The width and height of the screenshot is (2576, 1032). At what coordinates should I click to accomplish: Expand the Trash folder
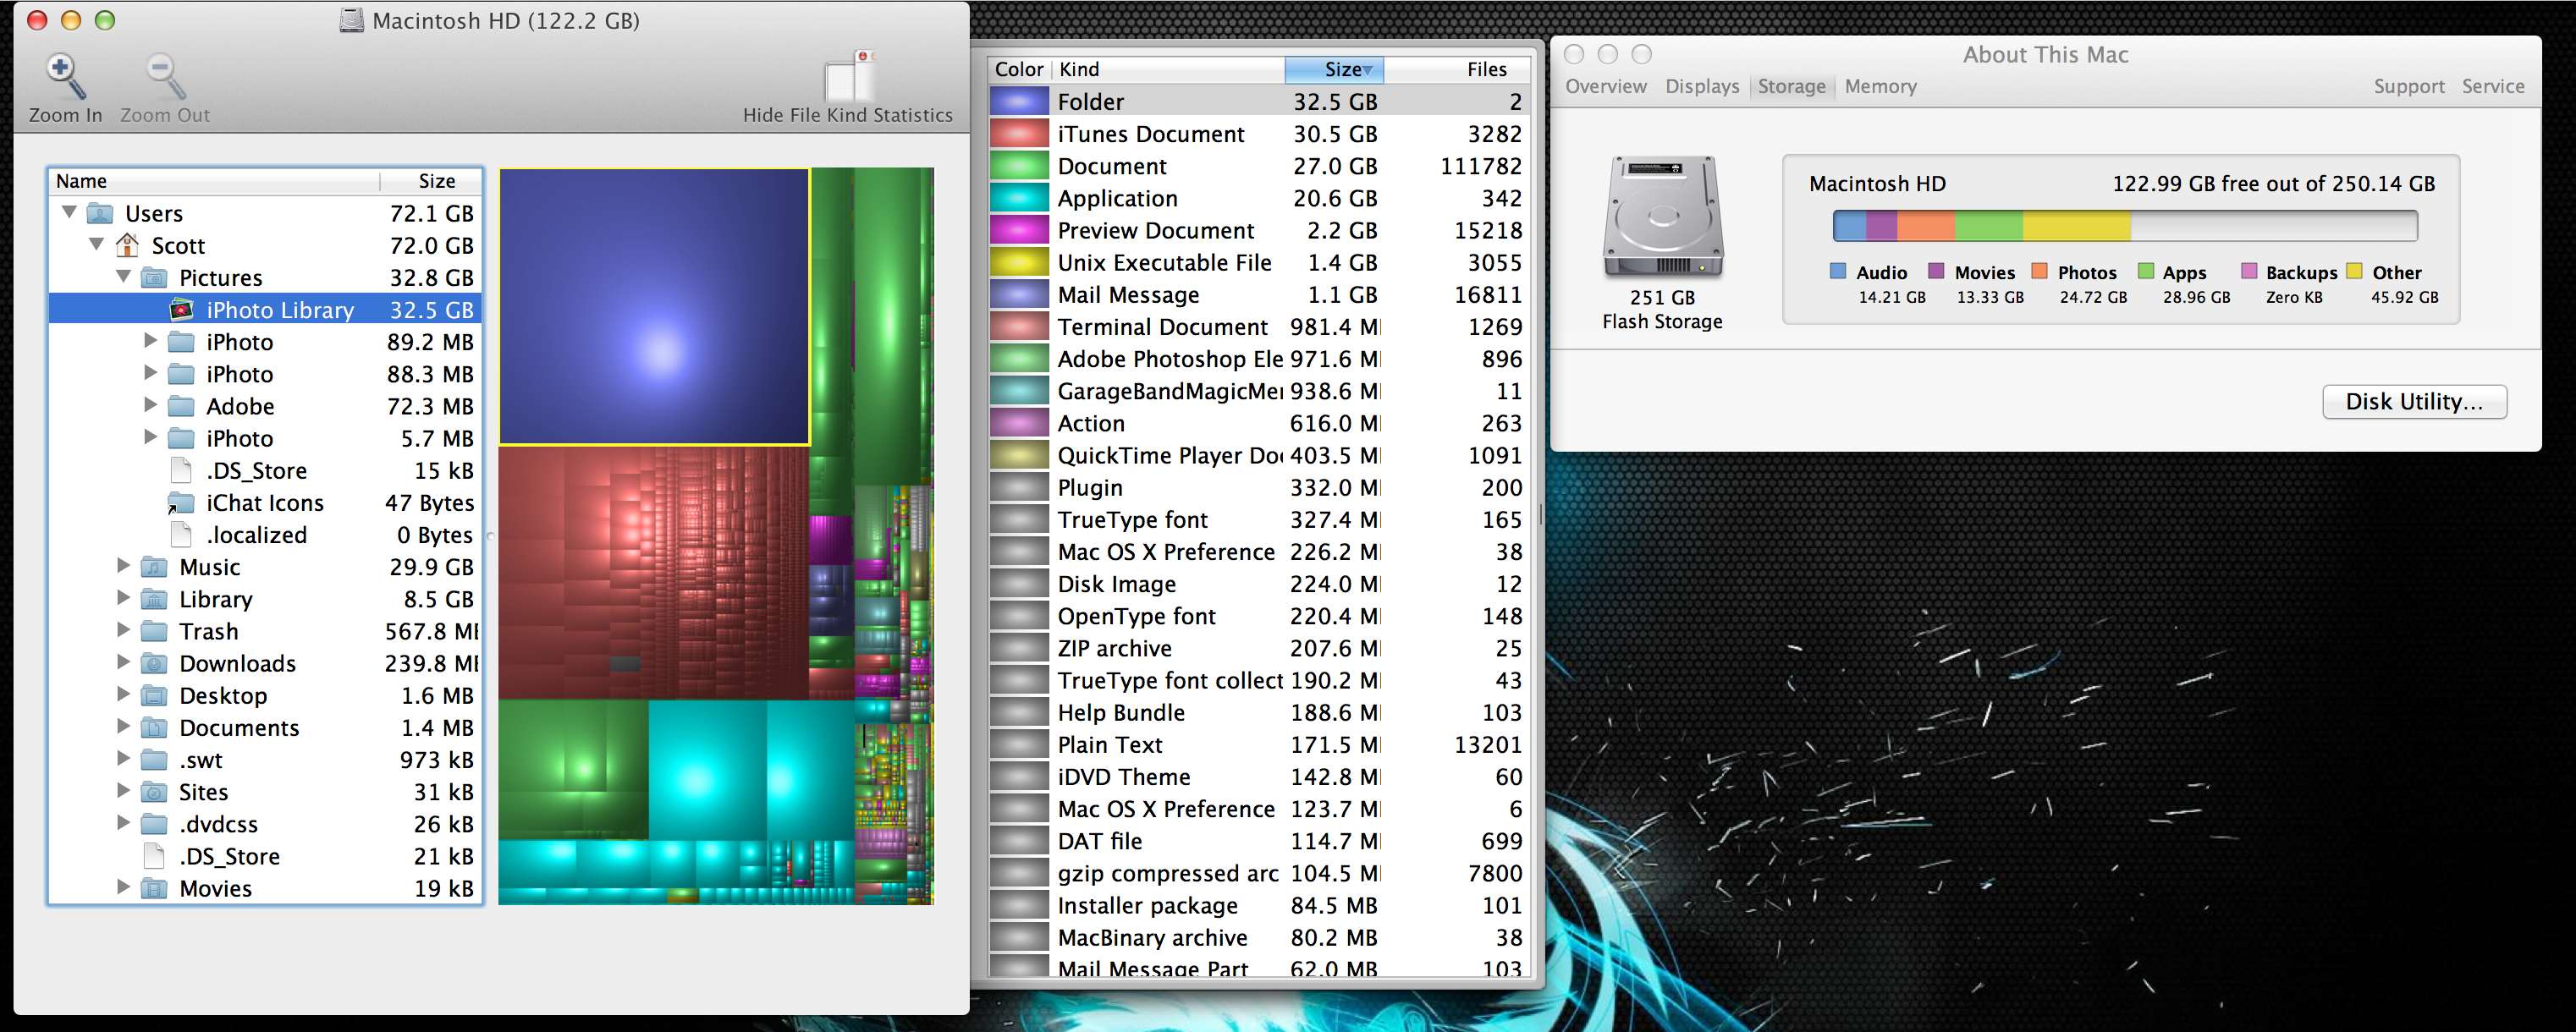[x=124, y=630]
